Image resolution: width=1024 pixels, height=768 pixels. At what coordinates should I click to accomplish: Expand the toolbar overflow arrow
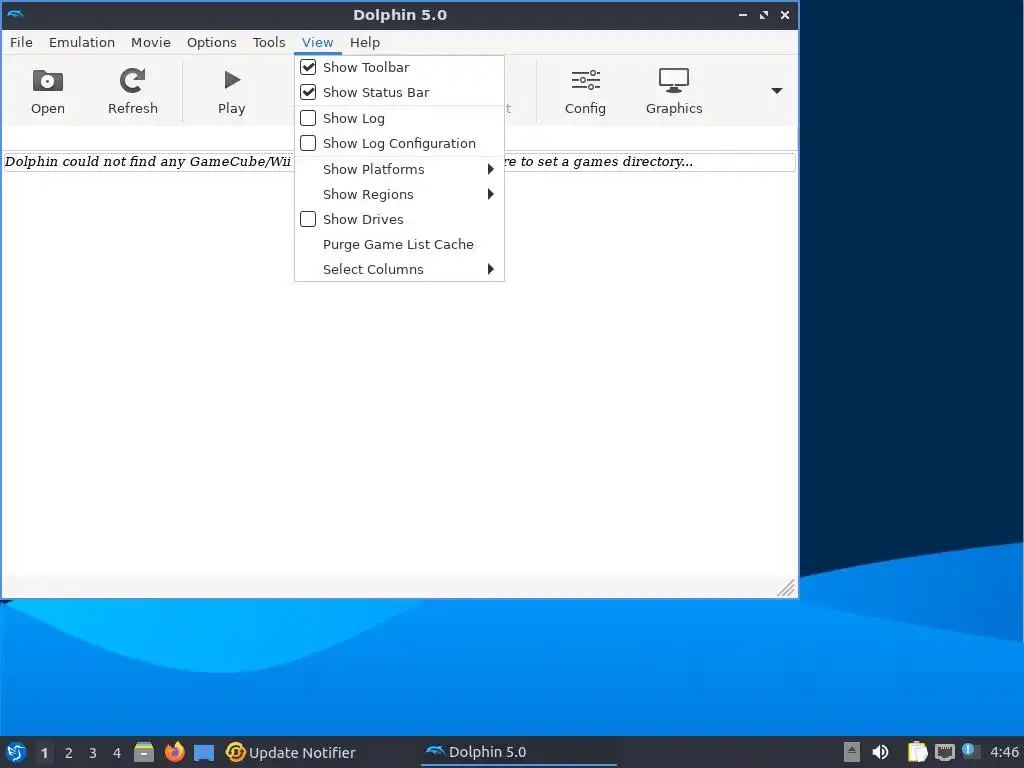click(776, 91)
